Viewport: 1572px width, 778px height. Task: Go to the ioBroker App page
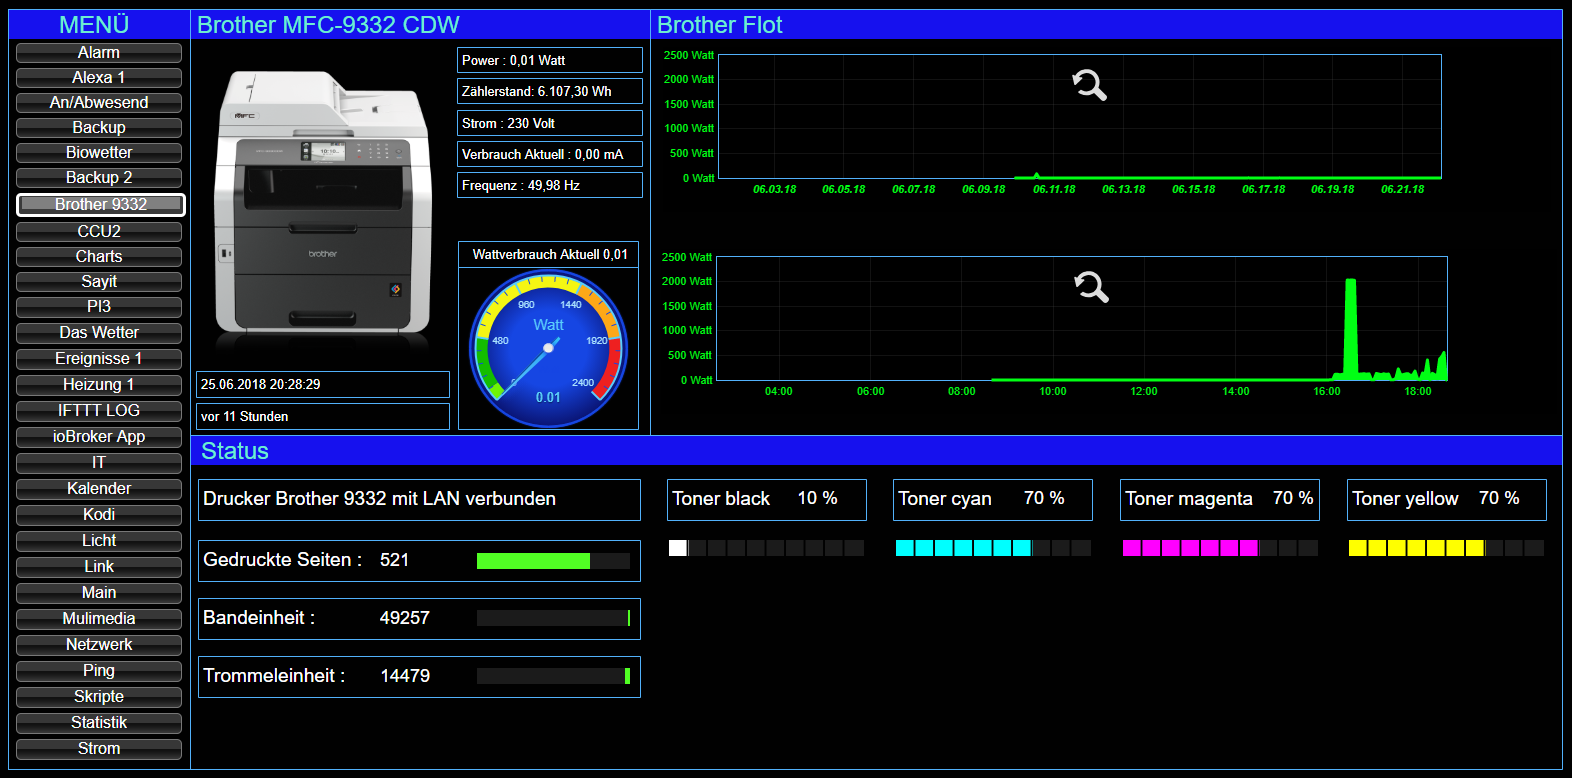point(99,437)
